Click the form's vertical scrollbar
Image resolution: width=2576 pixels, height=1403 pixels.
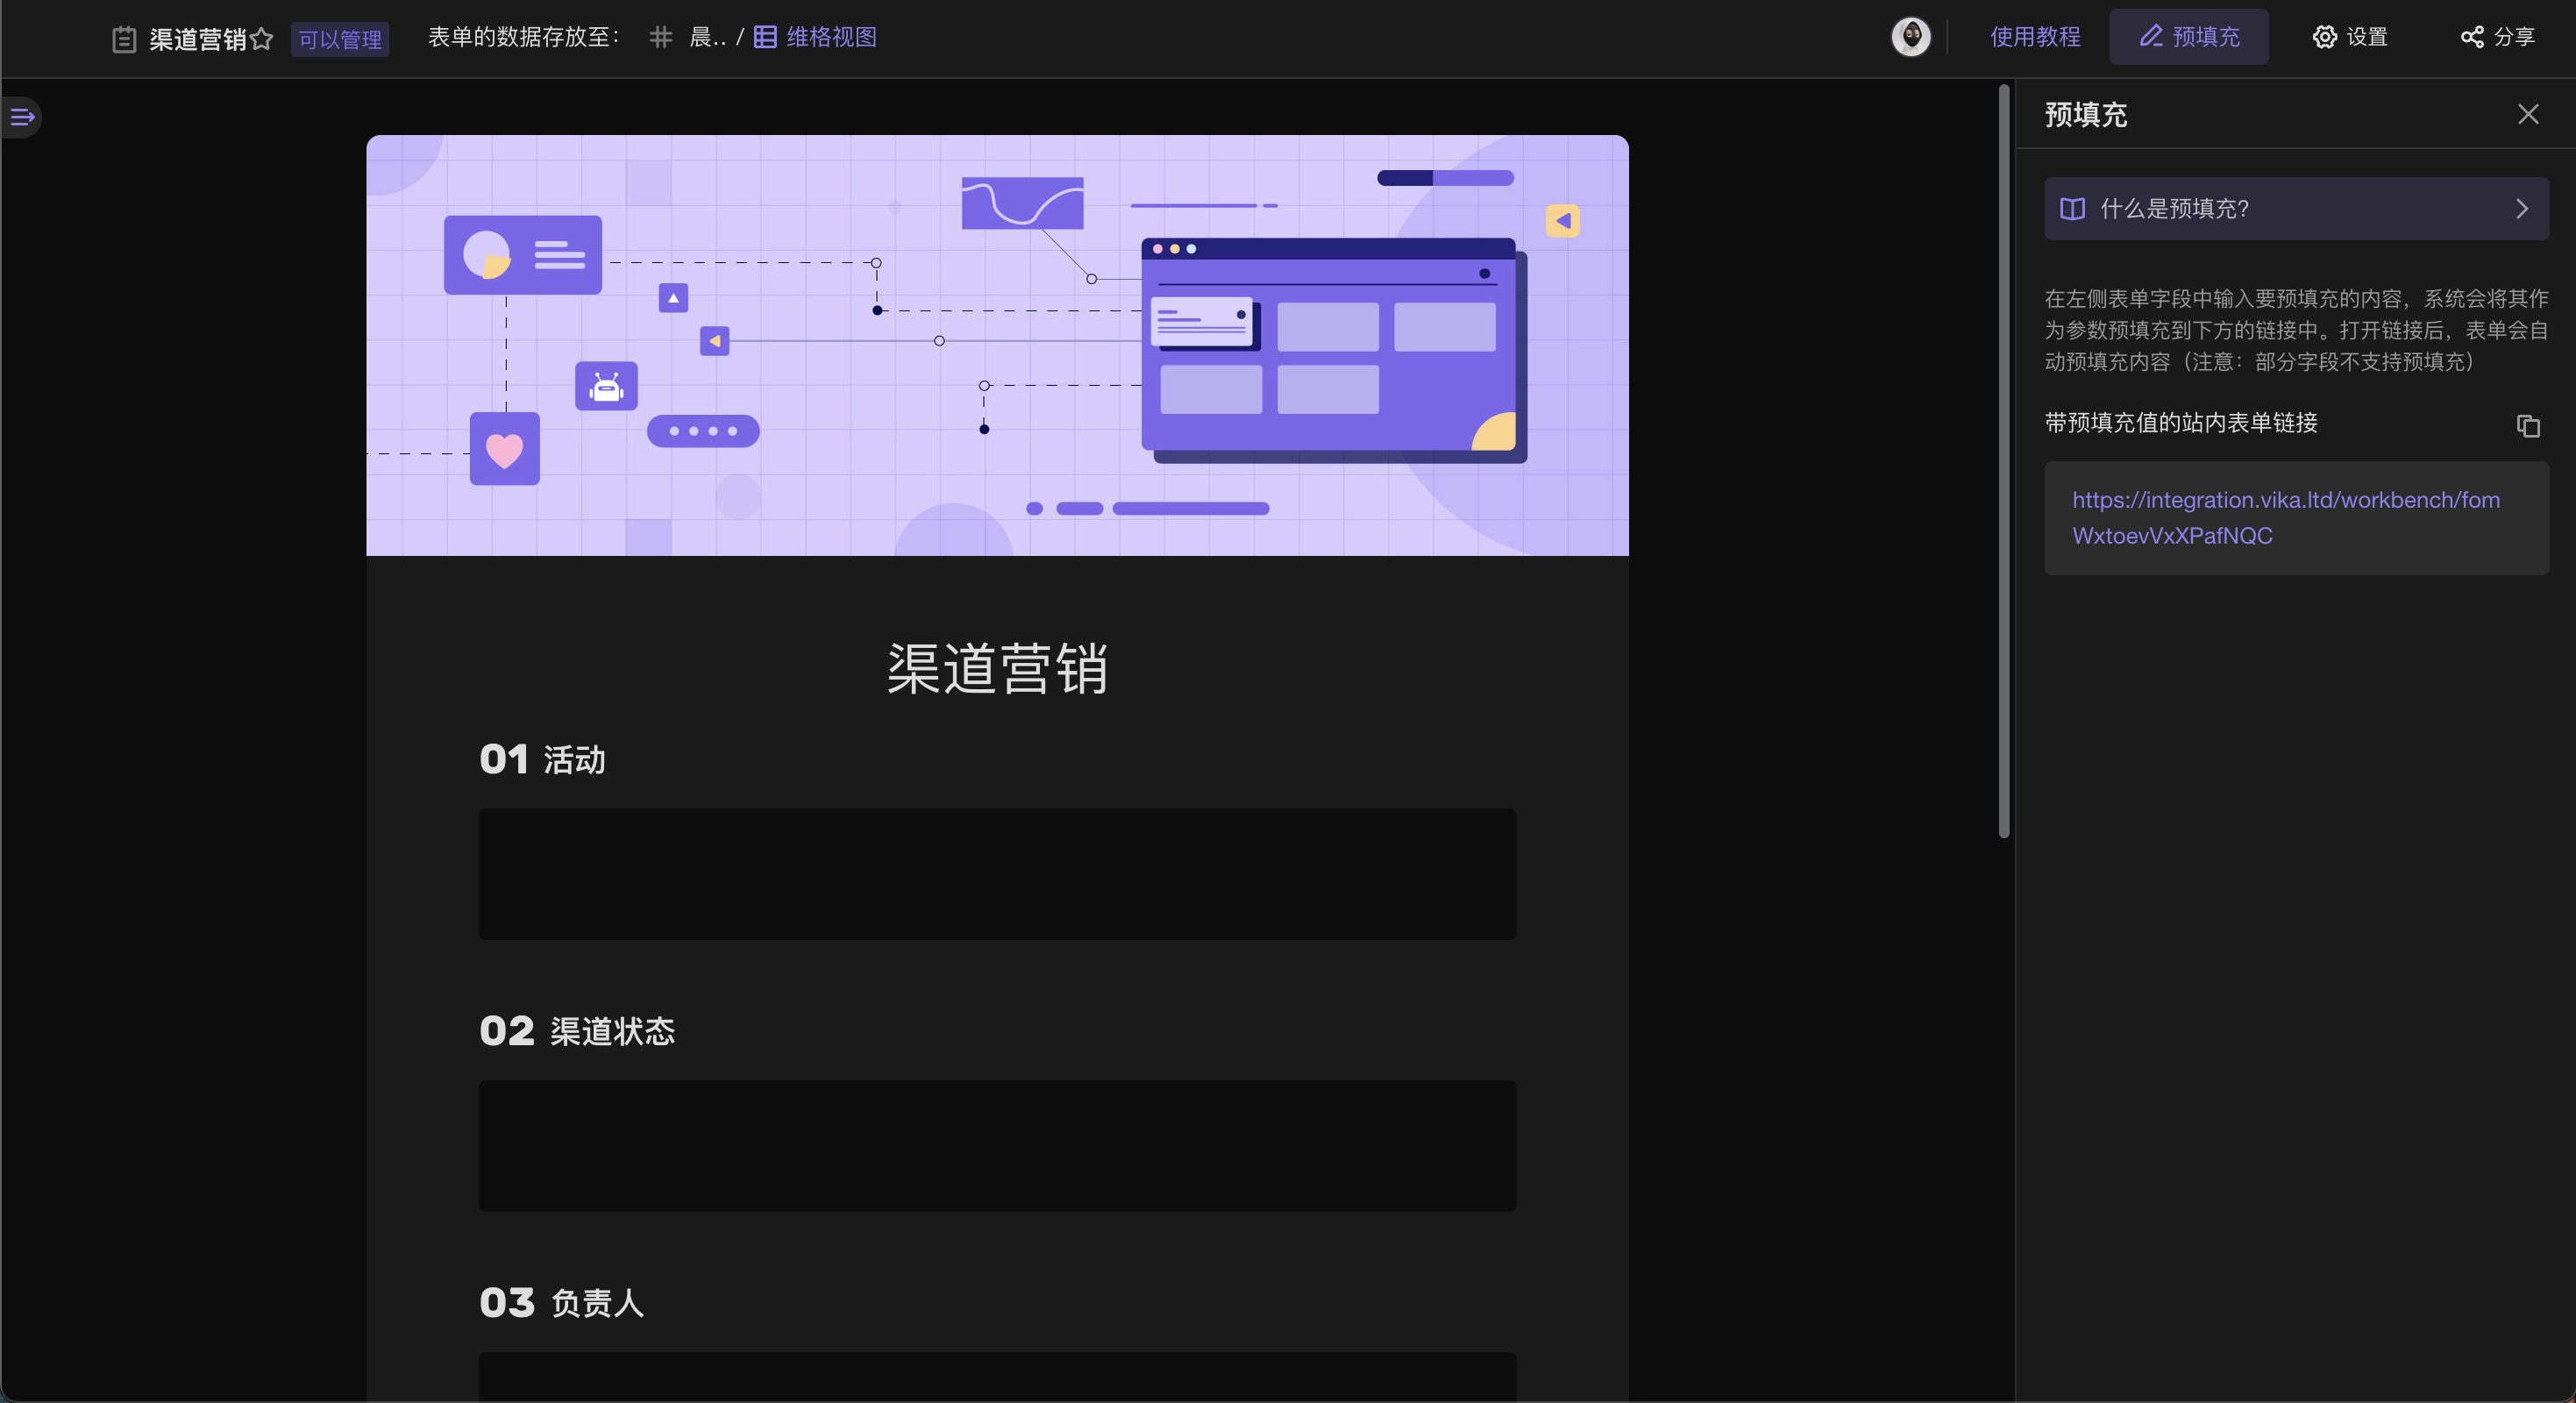tap(2003, 460)
